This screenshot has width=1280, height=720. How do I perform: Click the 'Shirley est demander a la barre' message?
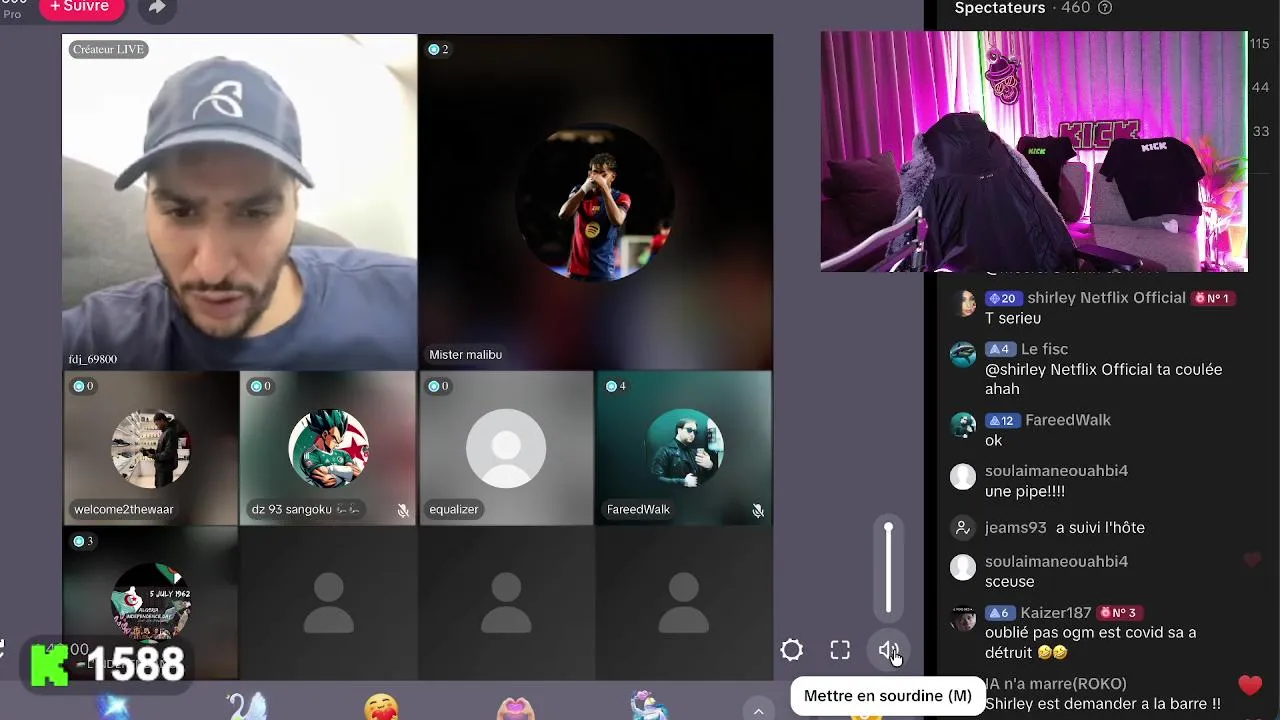coord(1103,704)
